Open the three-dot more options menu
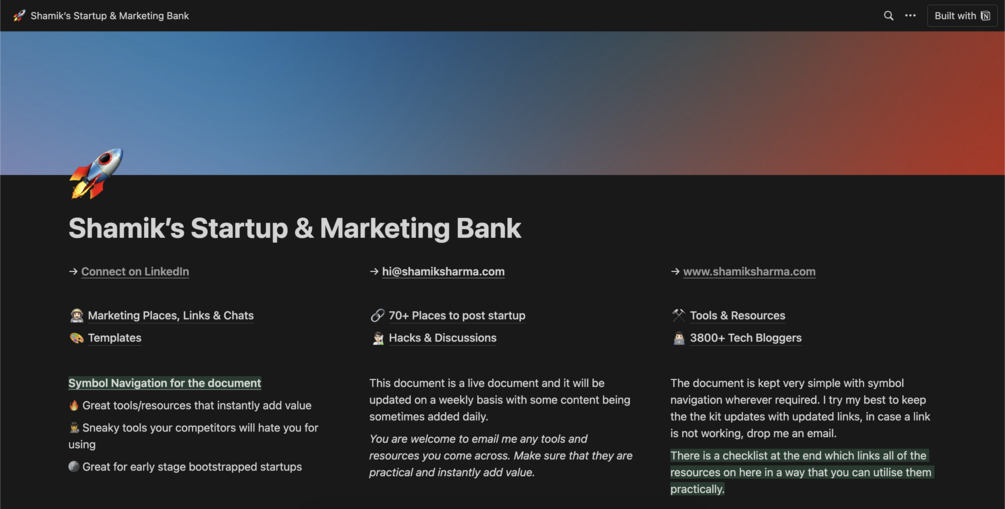1005x509 pixels. (x=910, y=16)
